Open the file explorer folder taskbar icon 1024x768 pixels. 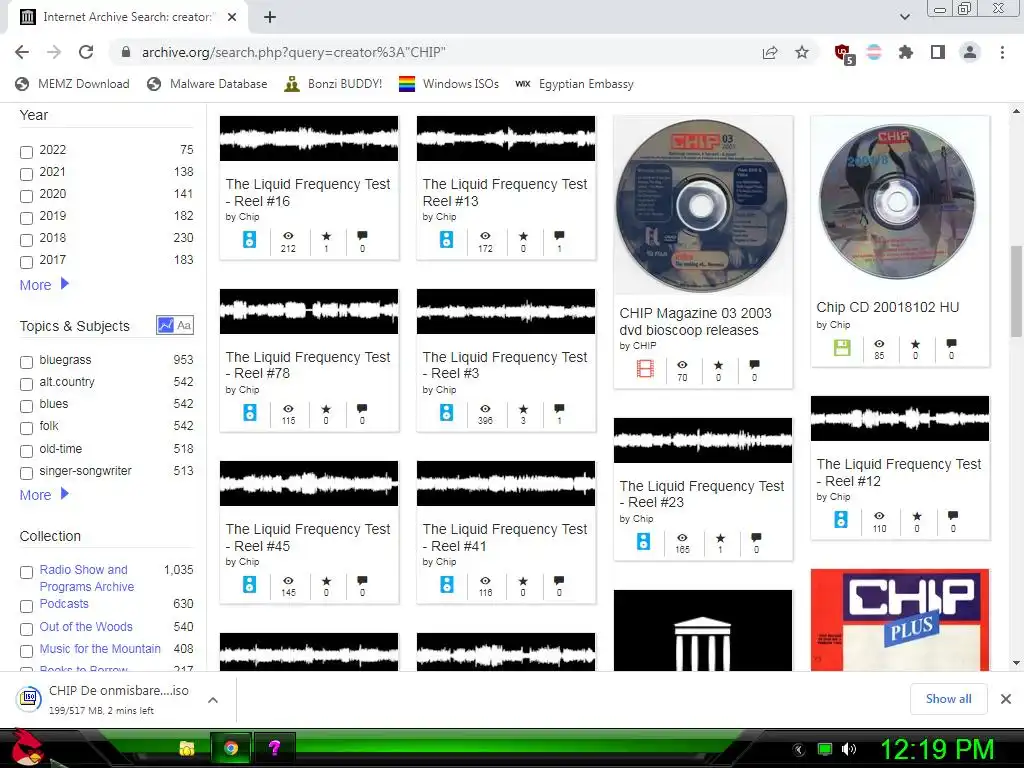[187, 748]
